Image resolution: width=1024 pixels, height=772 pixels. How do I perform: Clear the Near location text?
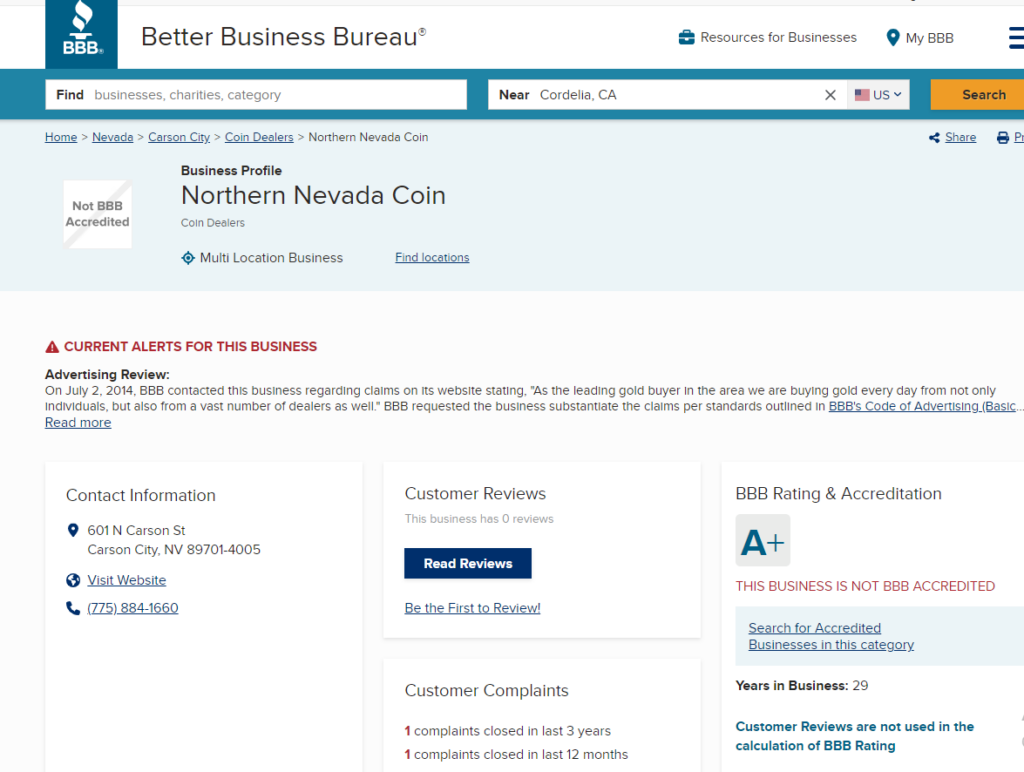coord(830,95)
